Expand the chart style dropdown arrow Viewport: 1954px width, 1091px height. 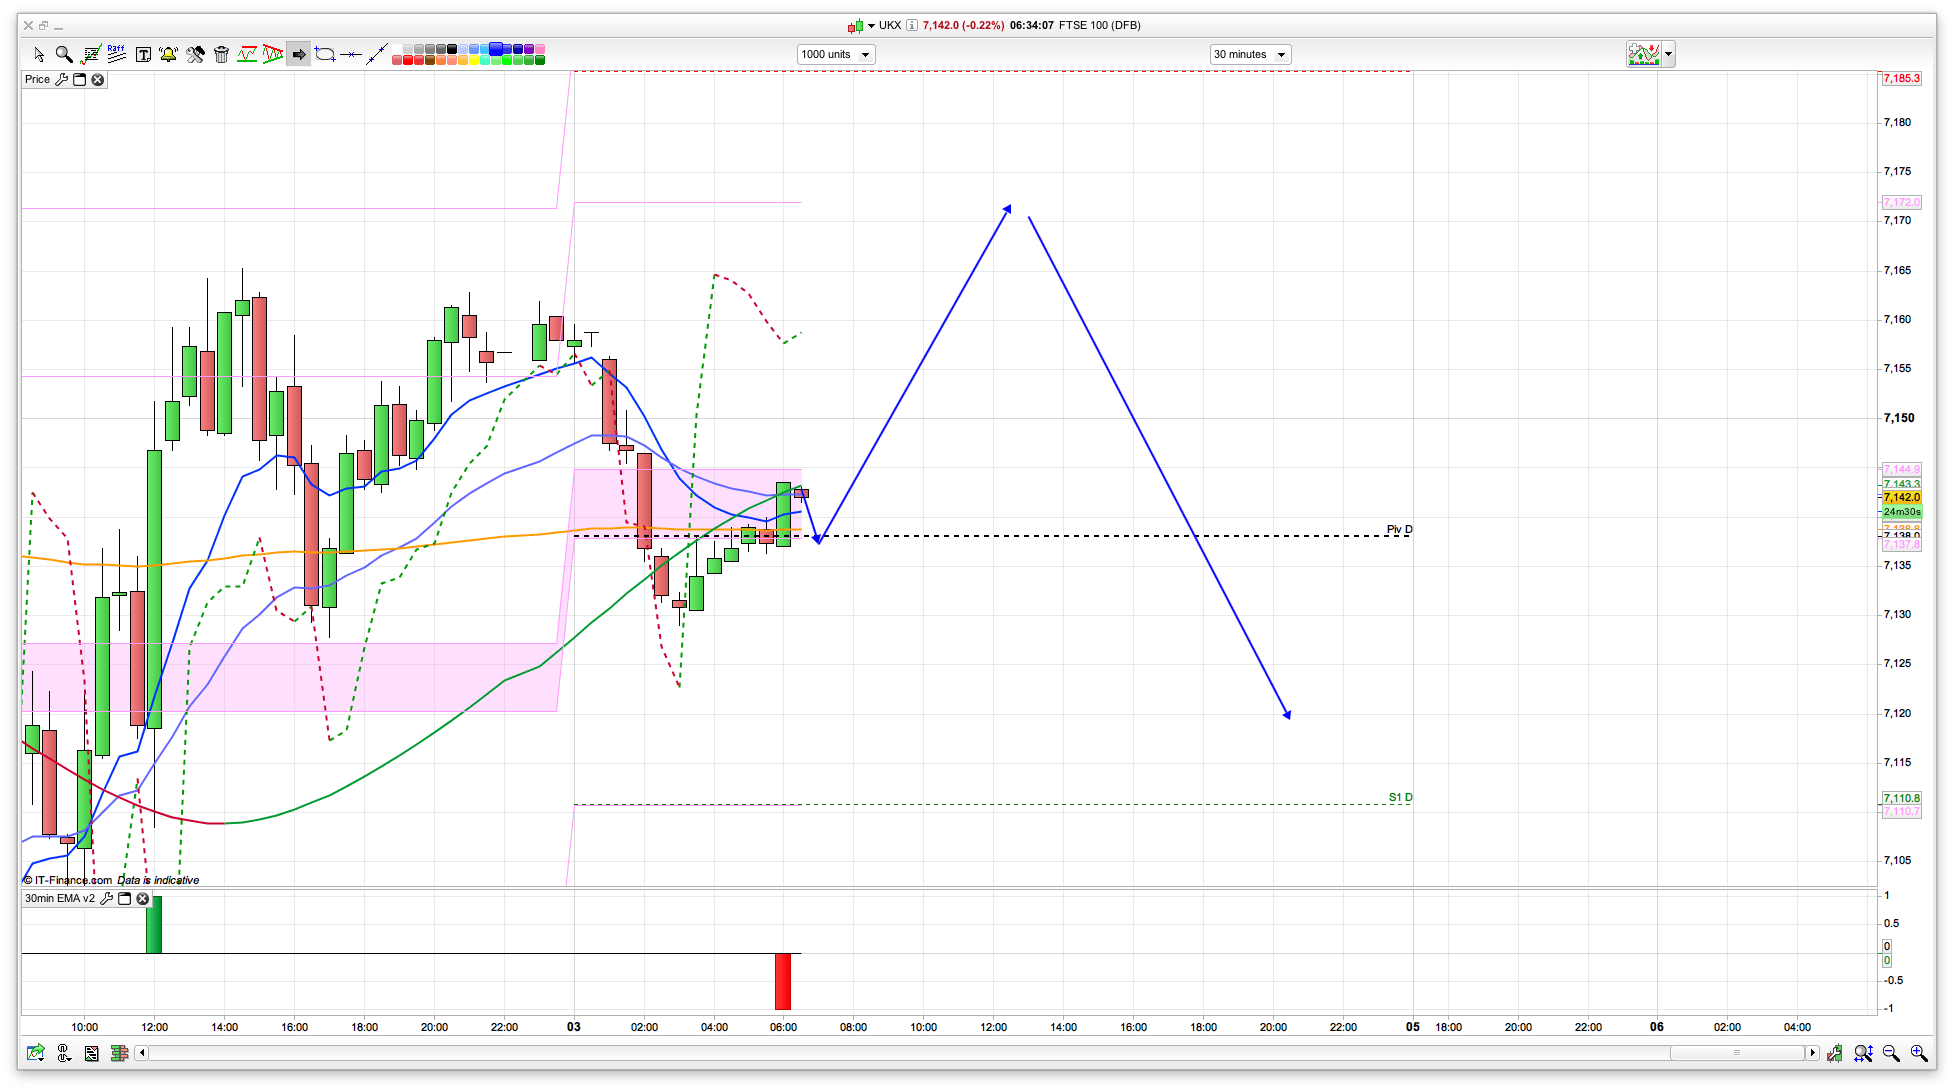click(1668, 54)
